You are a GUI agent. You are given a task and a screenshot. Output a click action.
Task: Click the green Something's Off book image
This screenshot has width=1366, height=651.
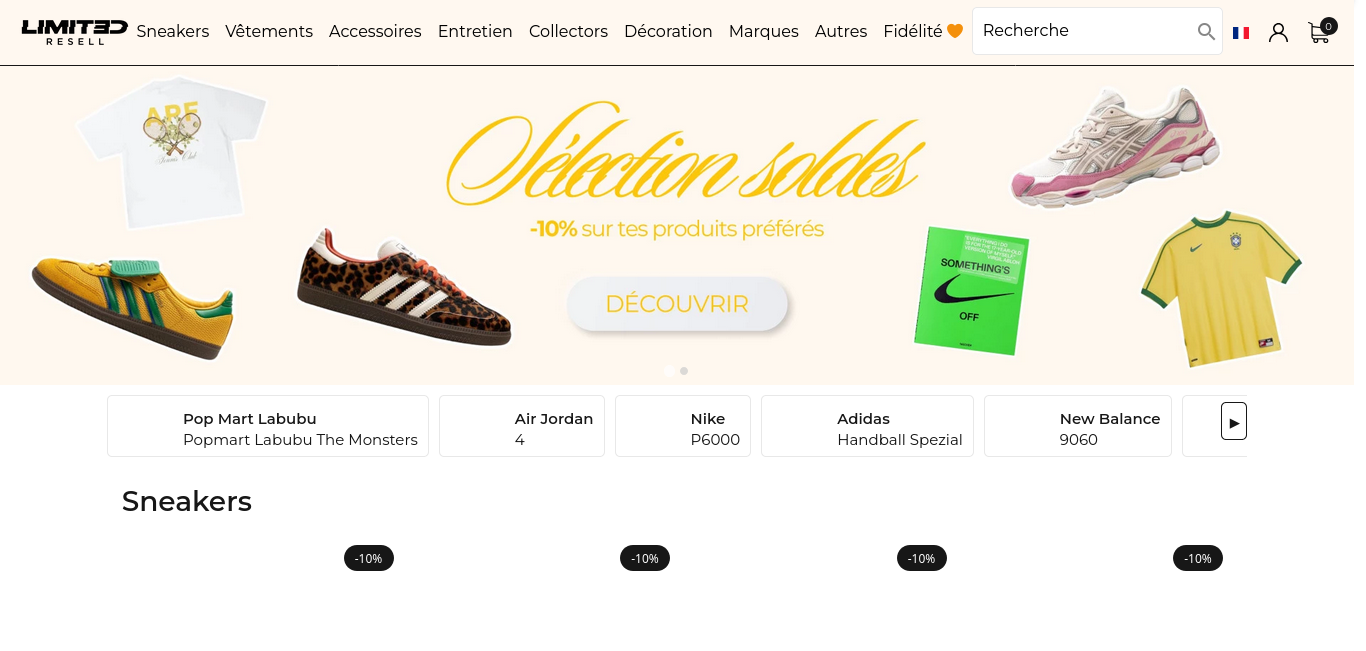971,291
